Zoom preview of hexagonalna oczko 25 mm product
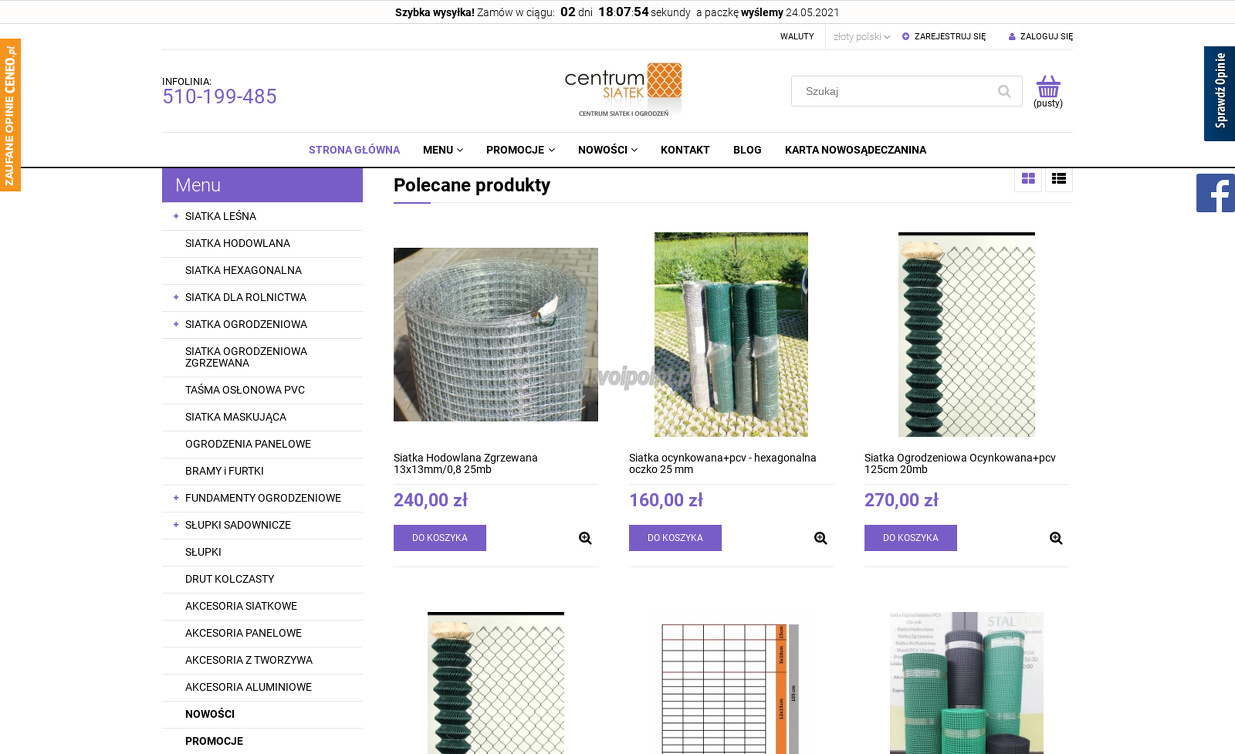 [x=821, y=538]
